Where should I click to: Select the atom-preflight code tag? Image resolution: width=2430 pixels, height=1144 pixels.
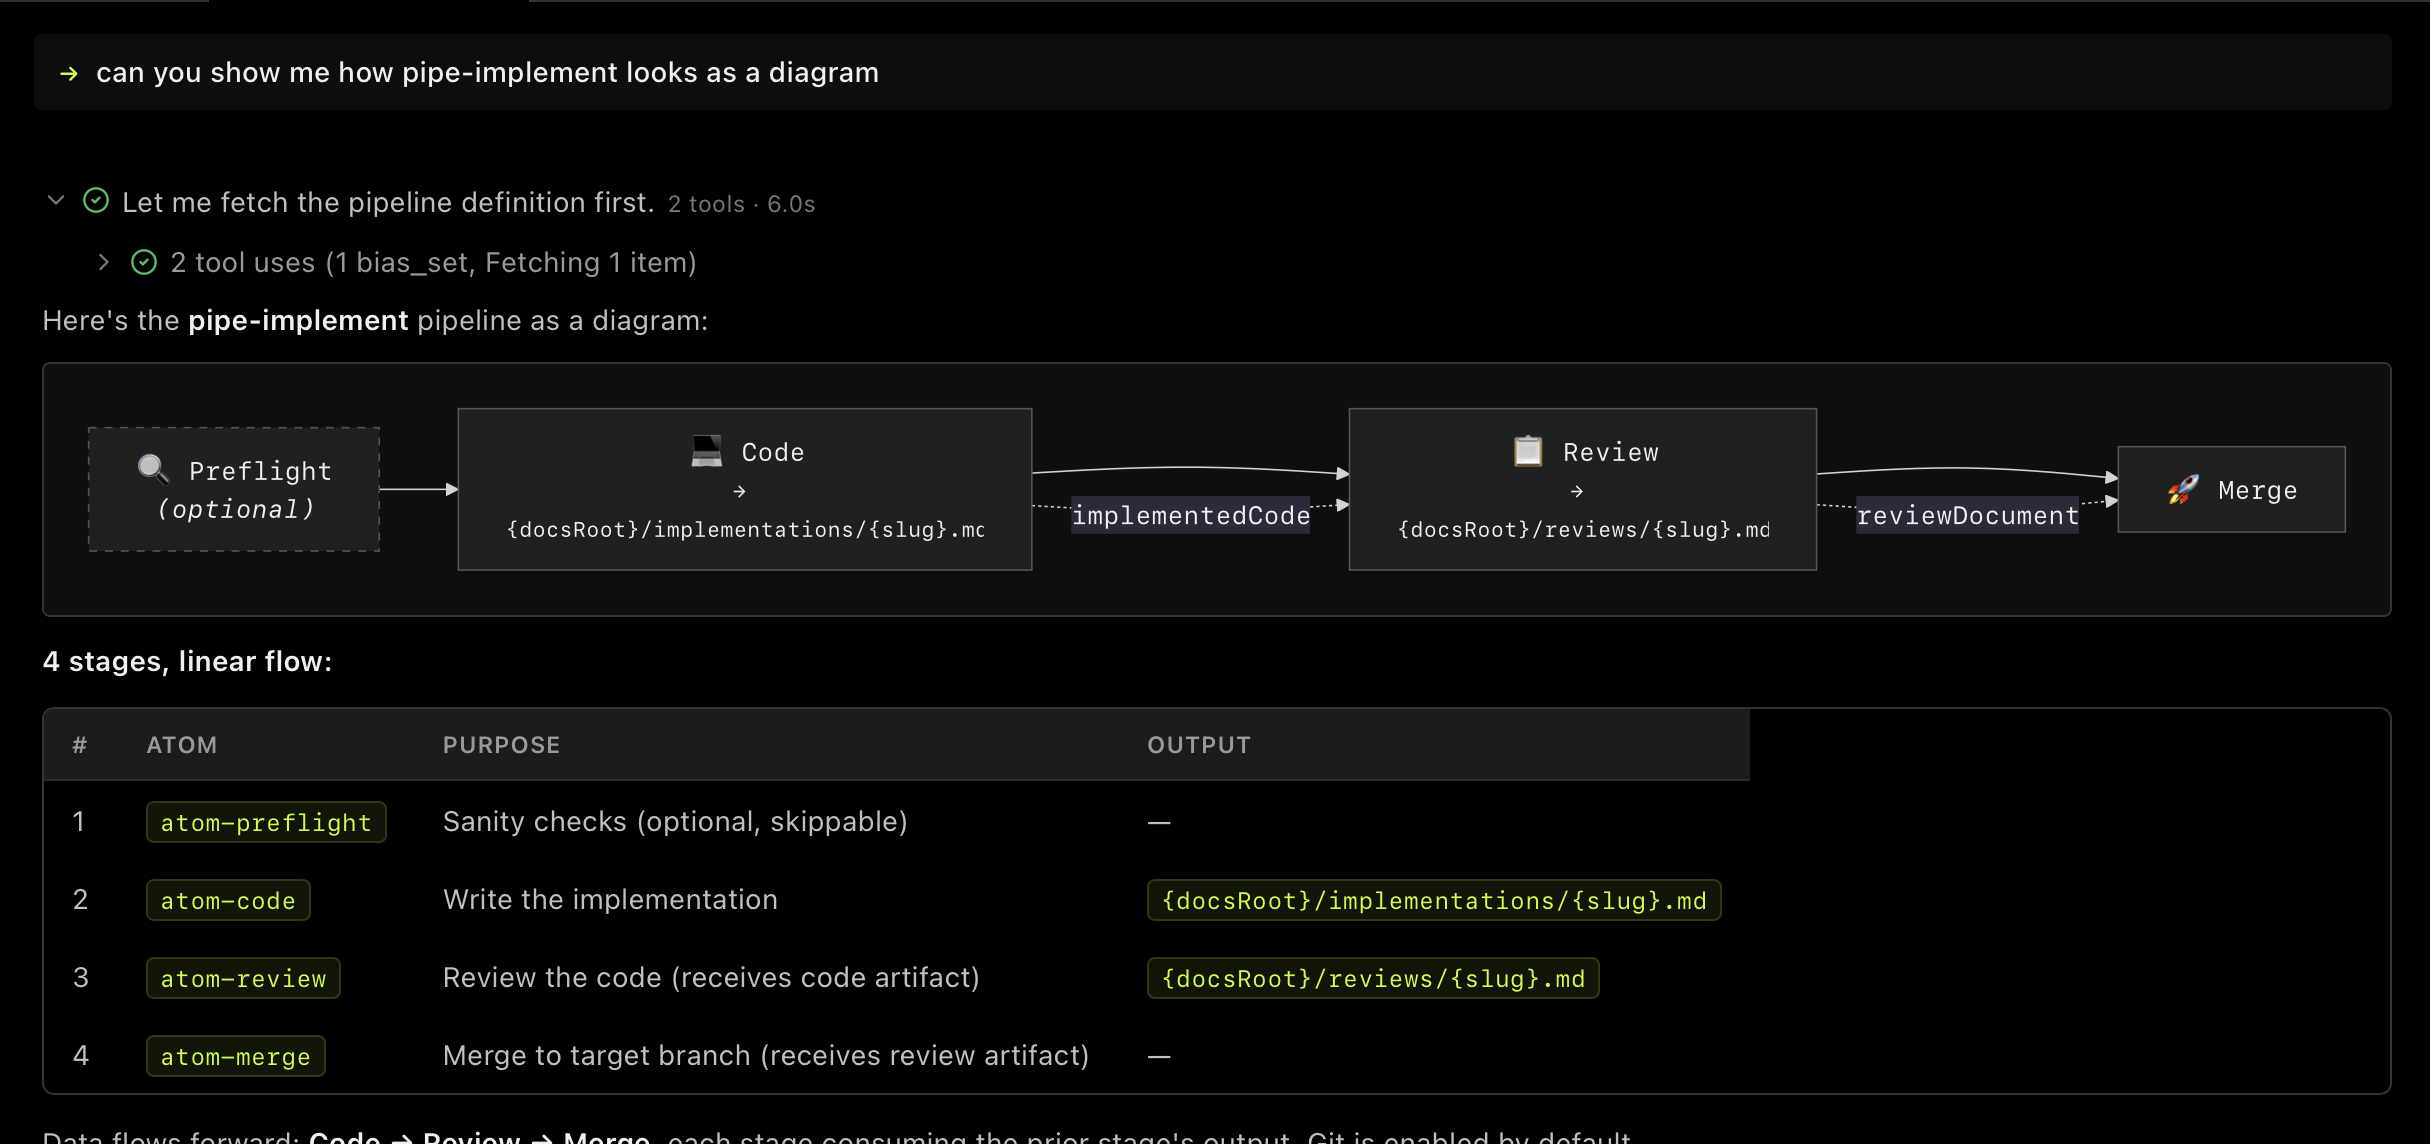click(266, 822)
